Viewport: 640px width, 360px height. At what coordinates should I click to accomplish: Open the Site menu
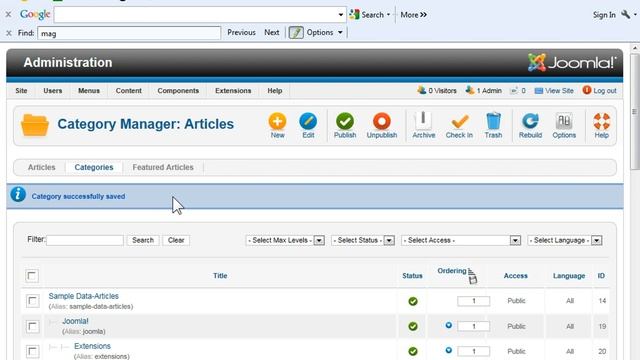pos(21,91)
